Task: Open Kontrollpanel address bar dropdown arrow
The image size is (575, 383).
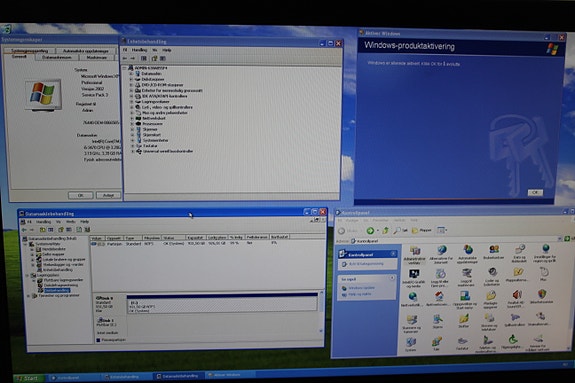Action: 560,238
